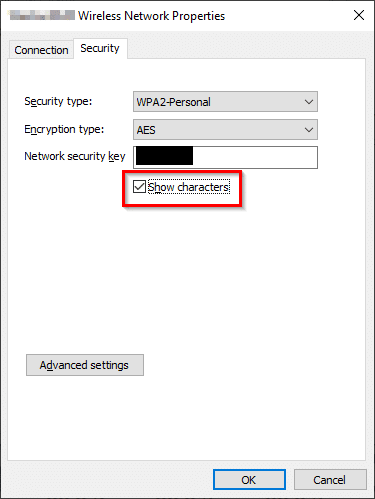Click the chevron arrow of Encryption type dropdown
This screenshot has height=499, width=375.
point(309,130)
